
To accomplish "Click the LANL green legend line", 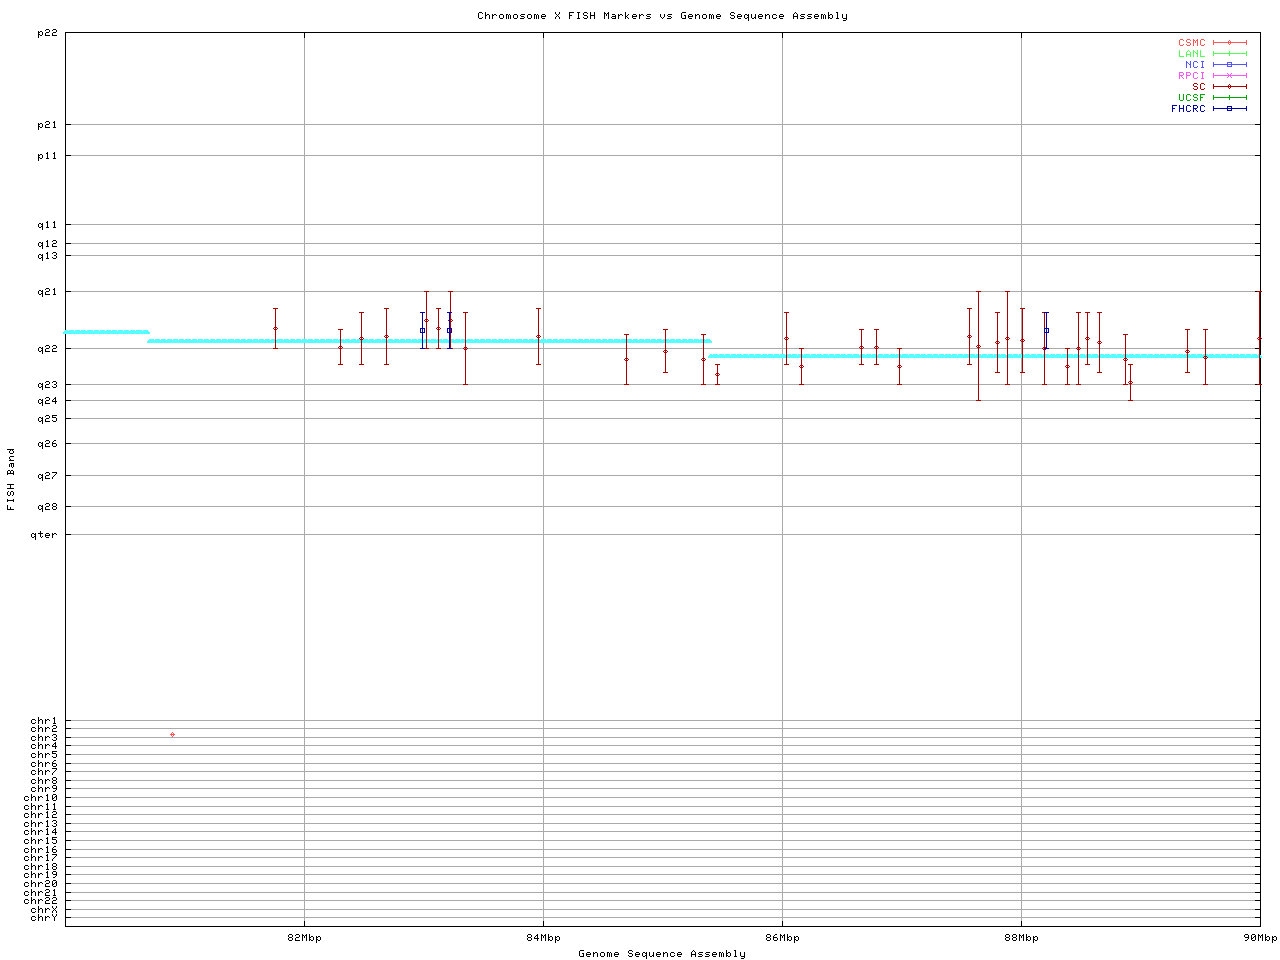I will pyautogui.click(x=1229, y=54).
